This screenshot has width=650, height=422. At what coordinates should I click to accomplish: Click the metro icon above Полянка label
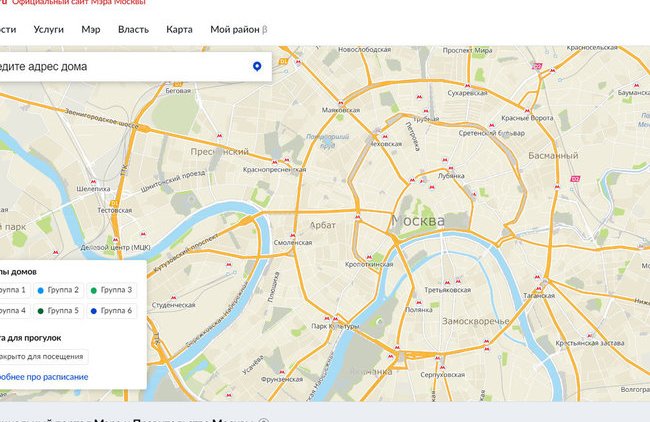pyautogui.click(x=418, y=303)
